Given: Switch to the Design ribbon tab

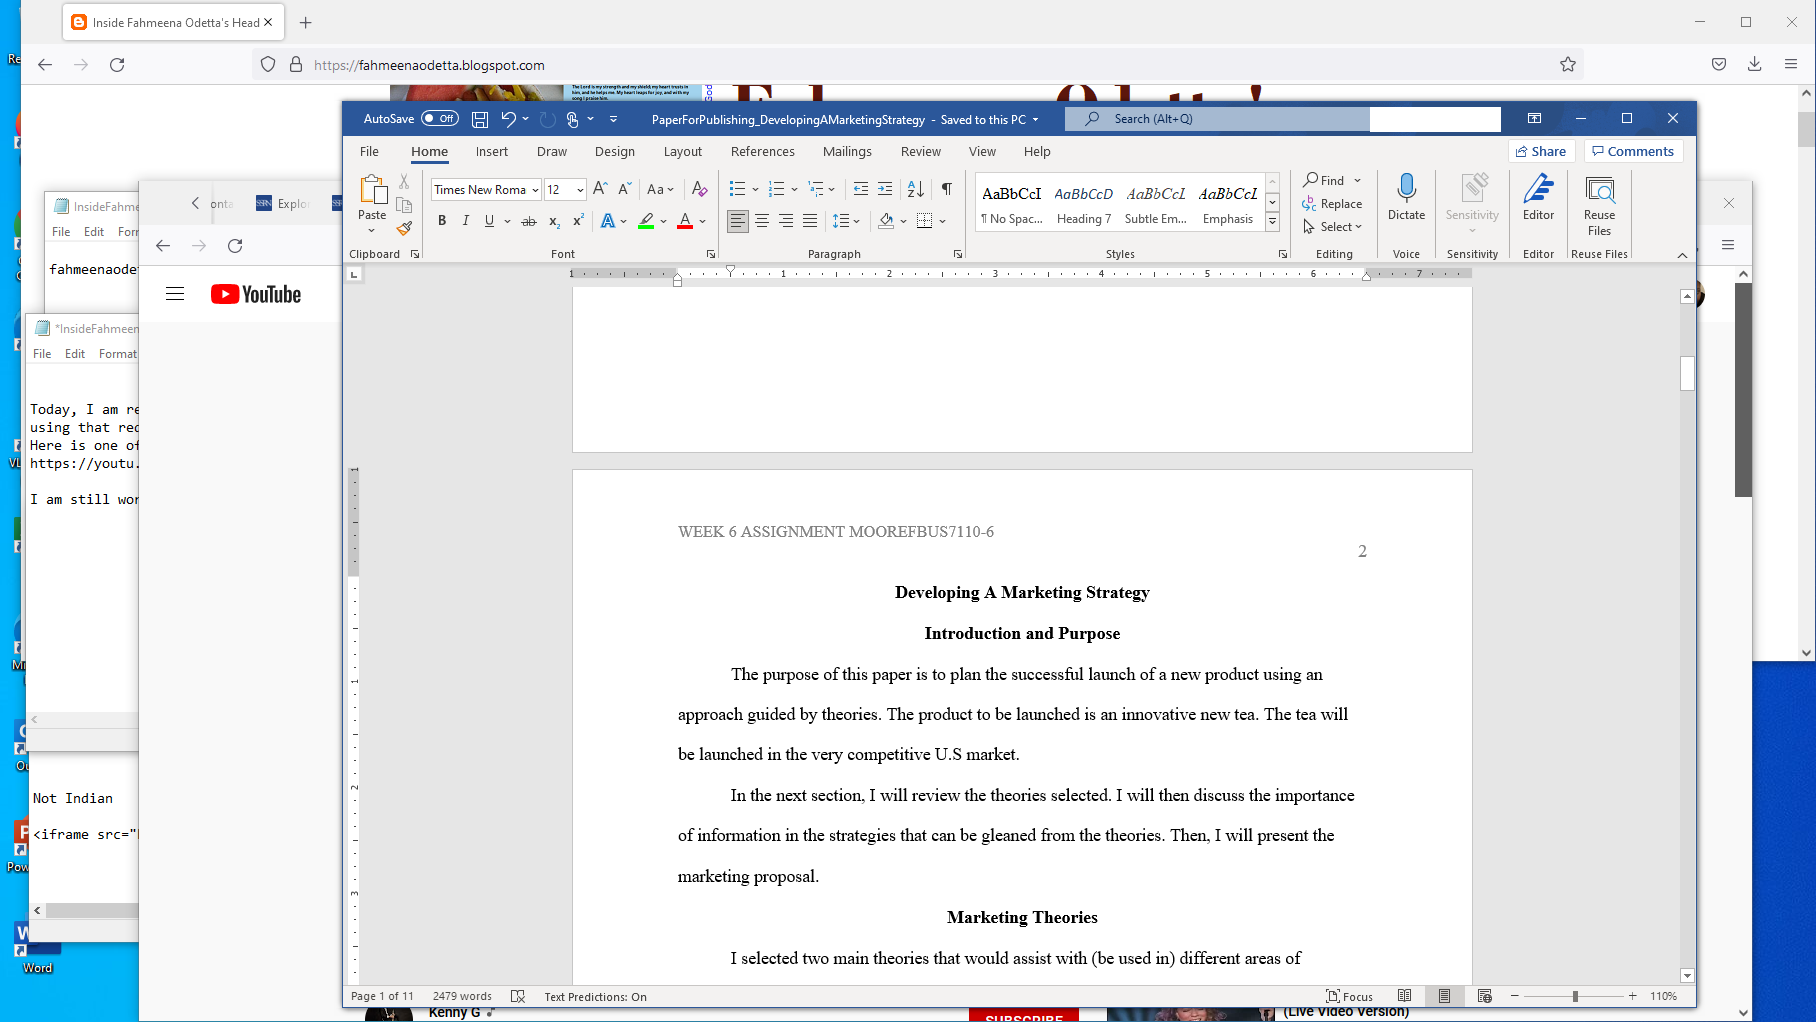Looking at the screenshot, I should tap(615, 152).
